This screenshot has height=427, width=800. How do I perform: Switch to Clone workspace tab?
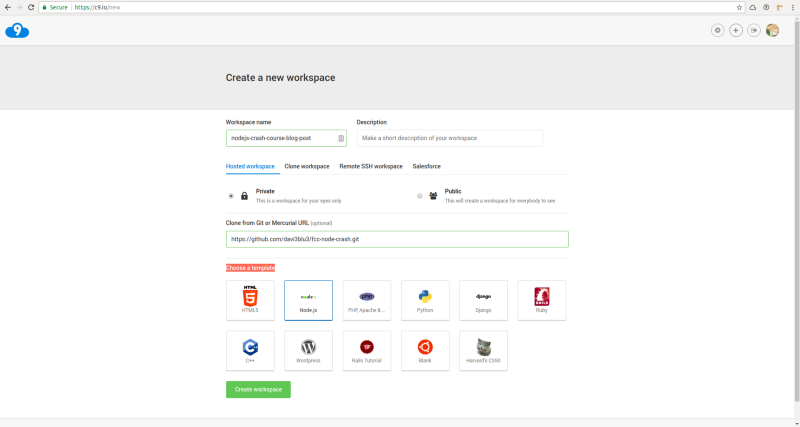[307, 166]
